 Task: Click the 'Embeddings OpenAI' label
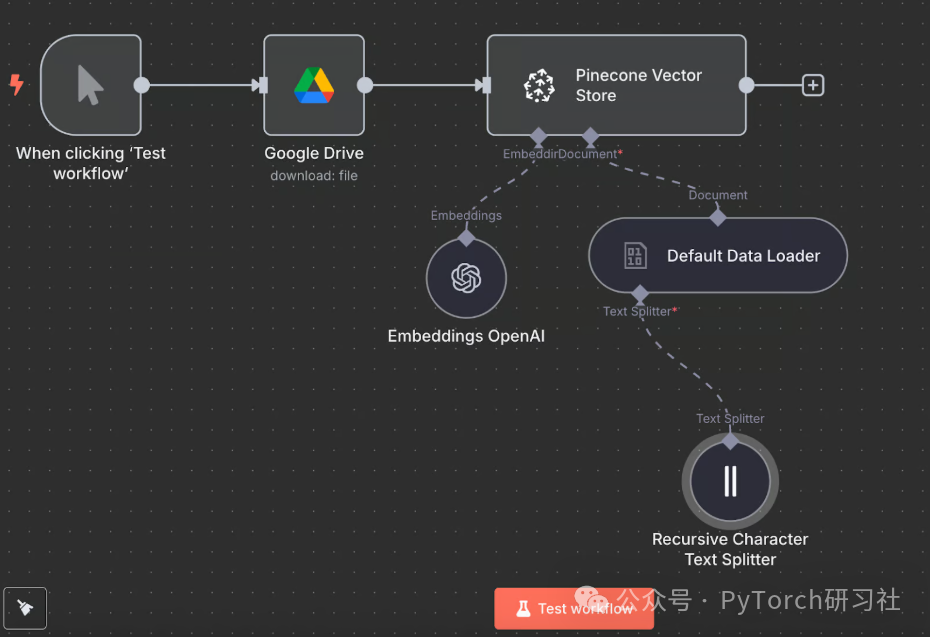[x=466, y=336]
